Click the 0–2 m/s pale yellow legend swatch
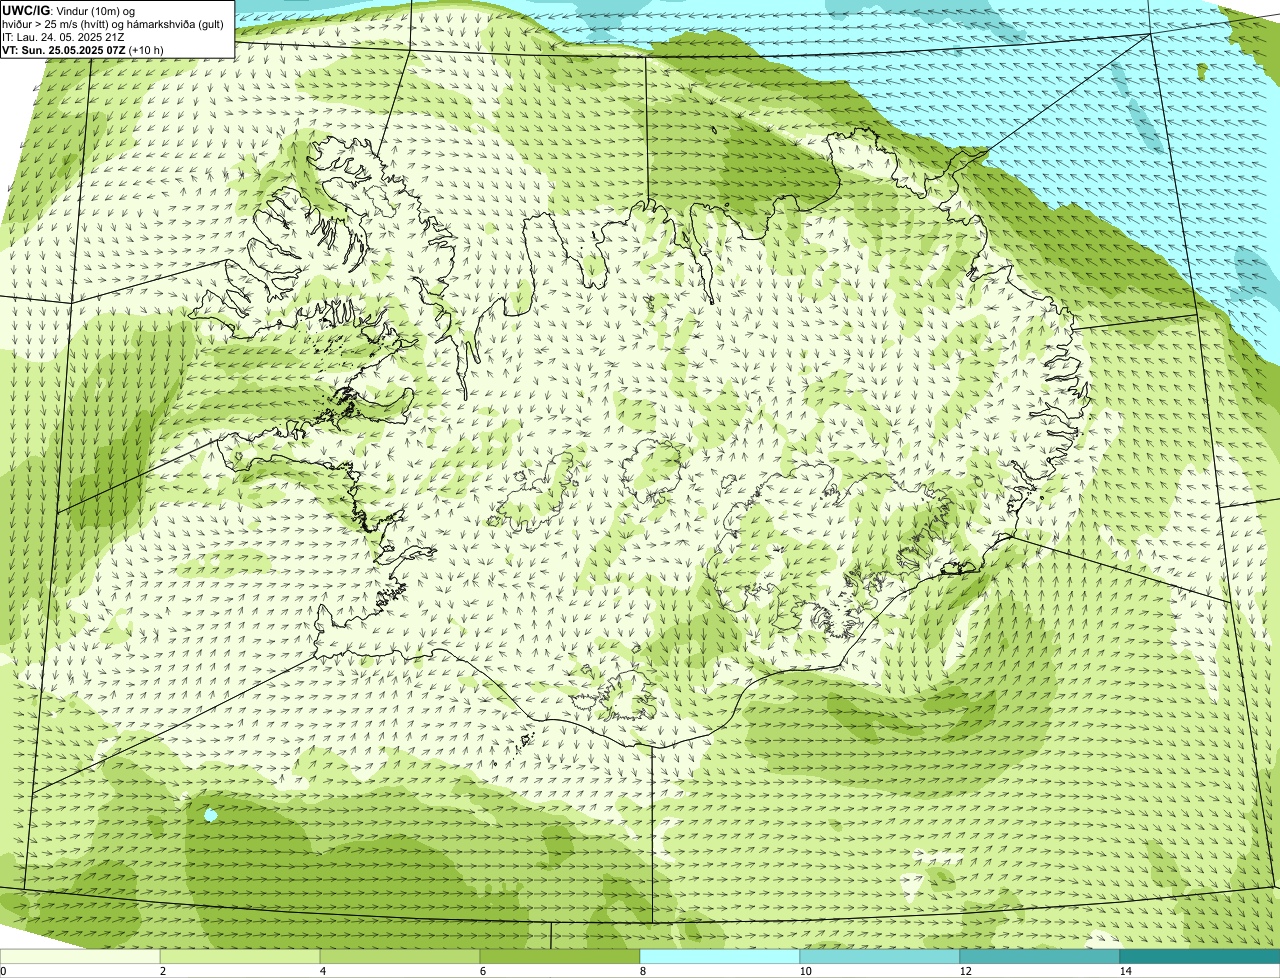The width and height of the screenshot is (1280, 978). pyautogui.click(x=80, y=956)
